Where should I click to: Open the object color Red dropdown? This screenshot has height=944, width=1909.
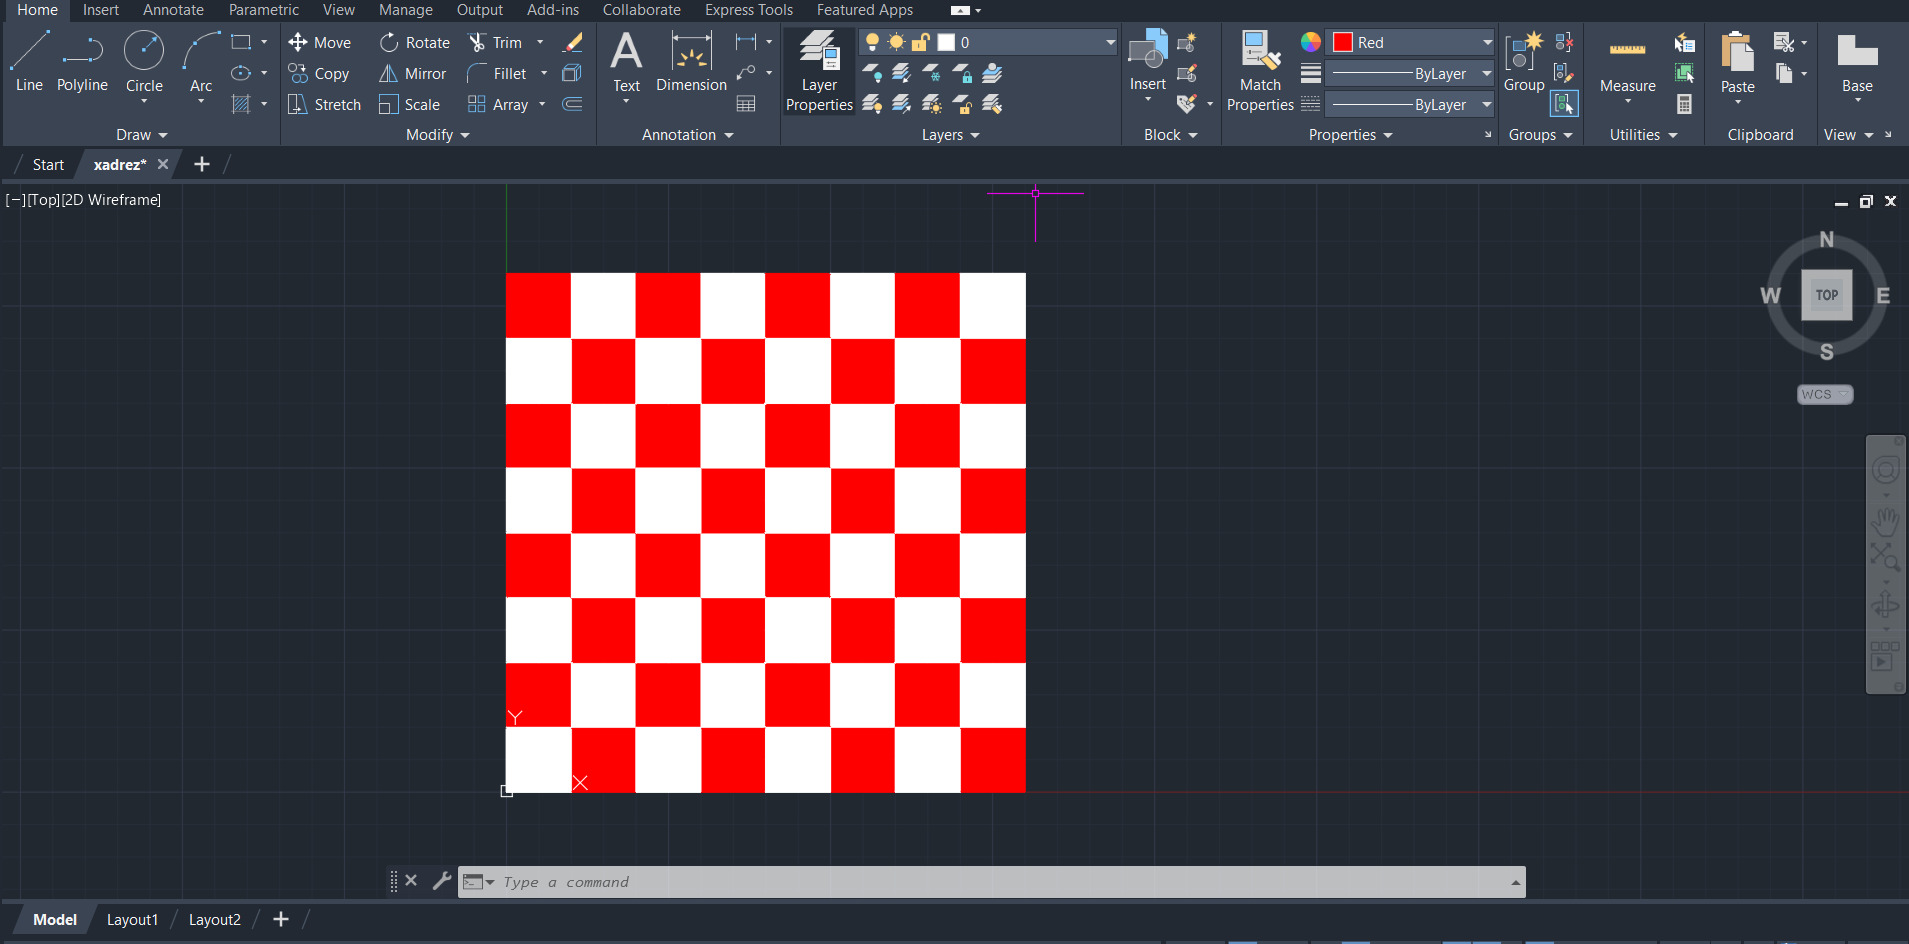pyautogui.click(x=1487, y=42)
